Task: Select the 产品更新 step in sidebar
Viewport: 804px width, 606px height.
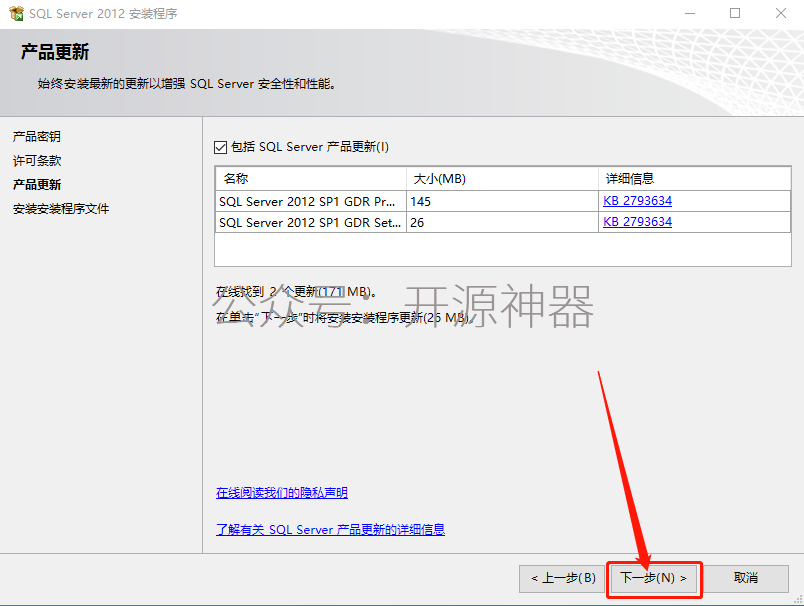Action: (x=37, y=185)
